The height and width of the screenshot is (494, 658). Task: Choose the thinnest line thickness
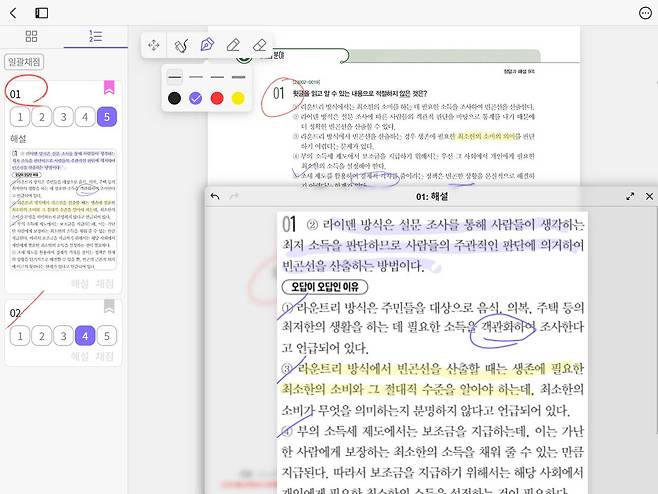(x=175, y=77)
